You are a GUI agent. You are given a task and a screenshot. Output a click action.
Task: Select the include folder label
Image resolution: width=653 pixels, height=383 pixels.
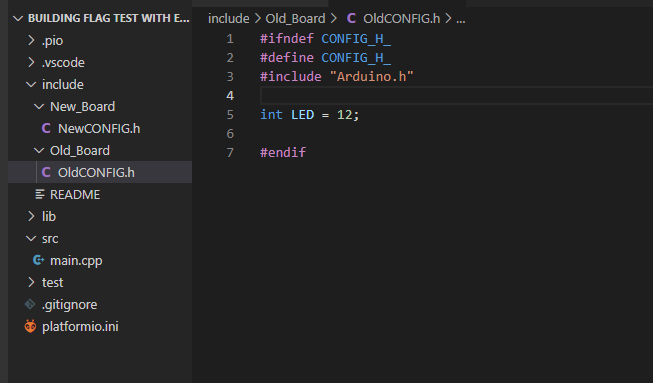click(x=63, y=85)
